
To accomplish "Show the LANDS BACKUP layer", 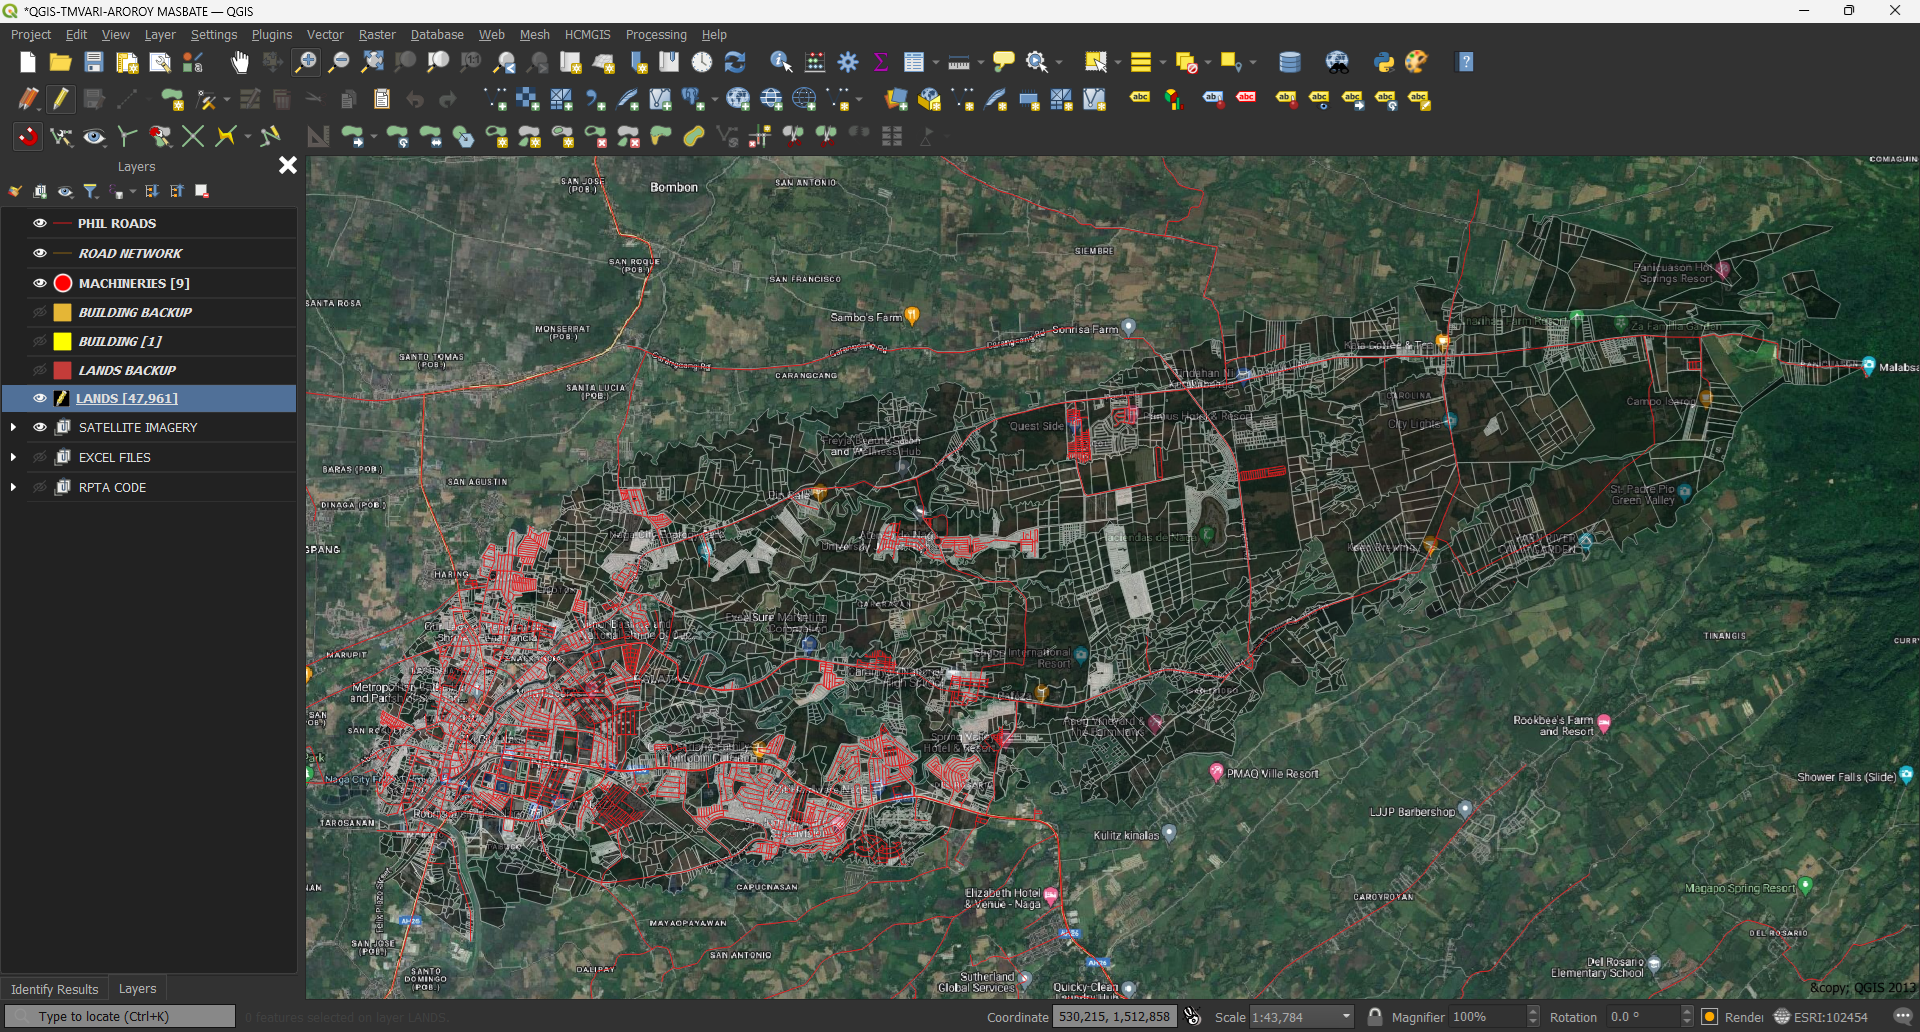I will coord(40,370).
